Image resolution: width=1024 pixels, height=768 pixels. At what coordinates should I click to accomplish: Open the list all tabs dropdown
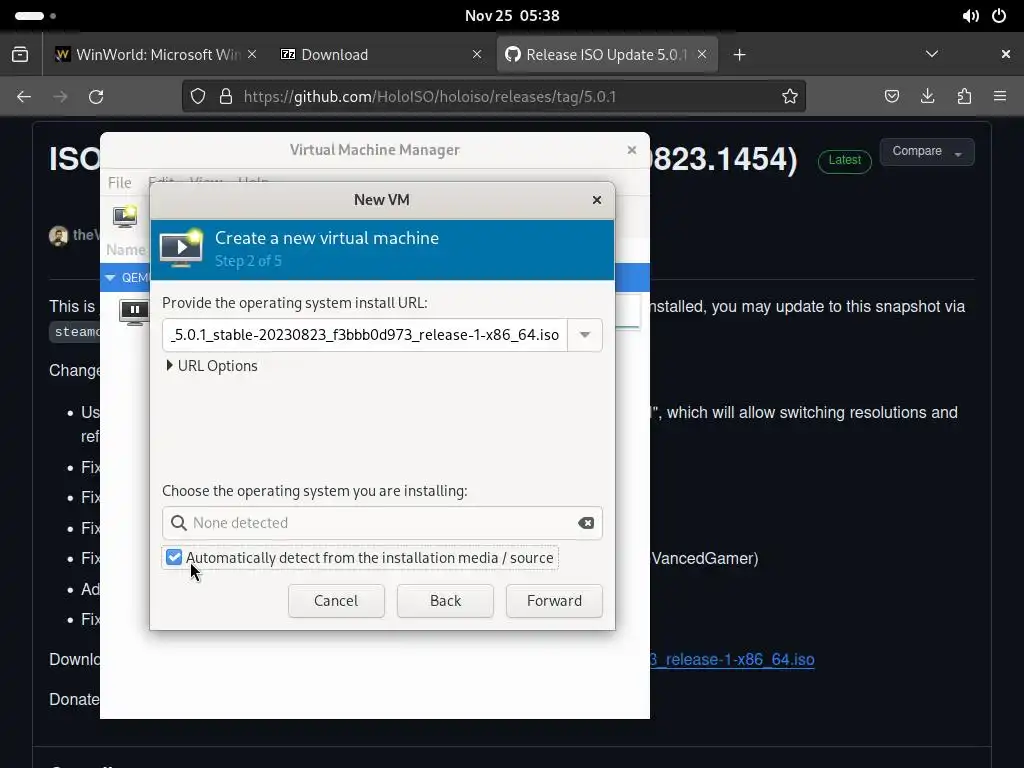932,54
